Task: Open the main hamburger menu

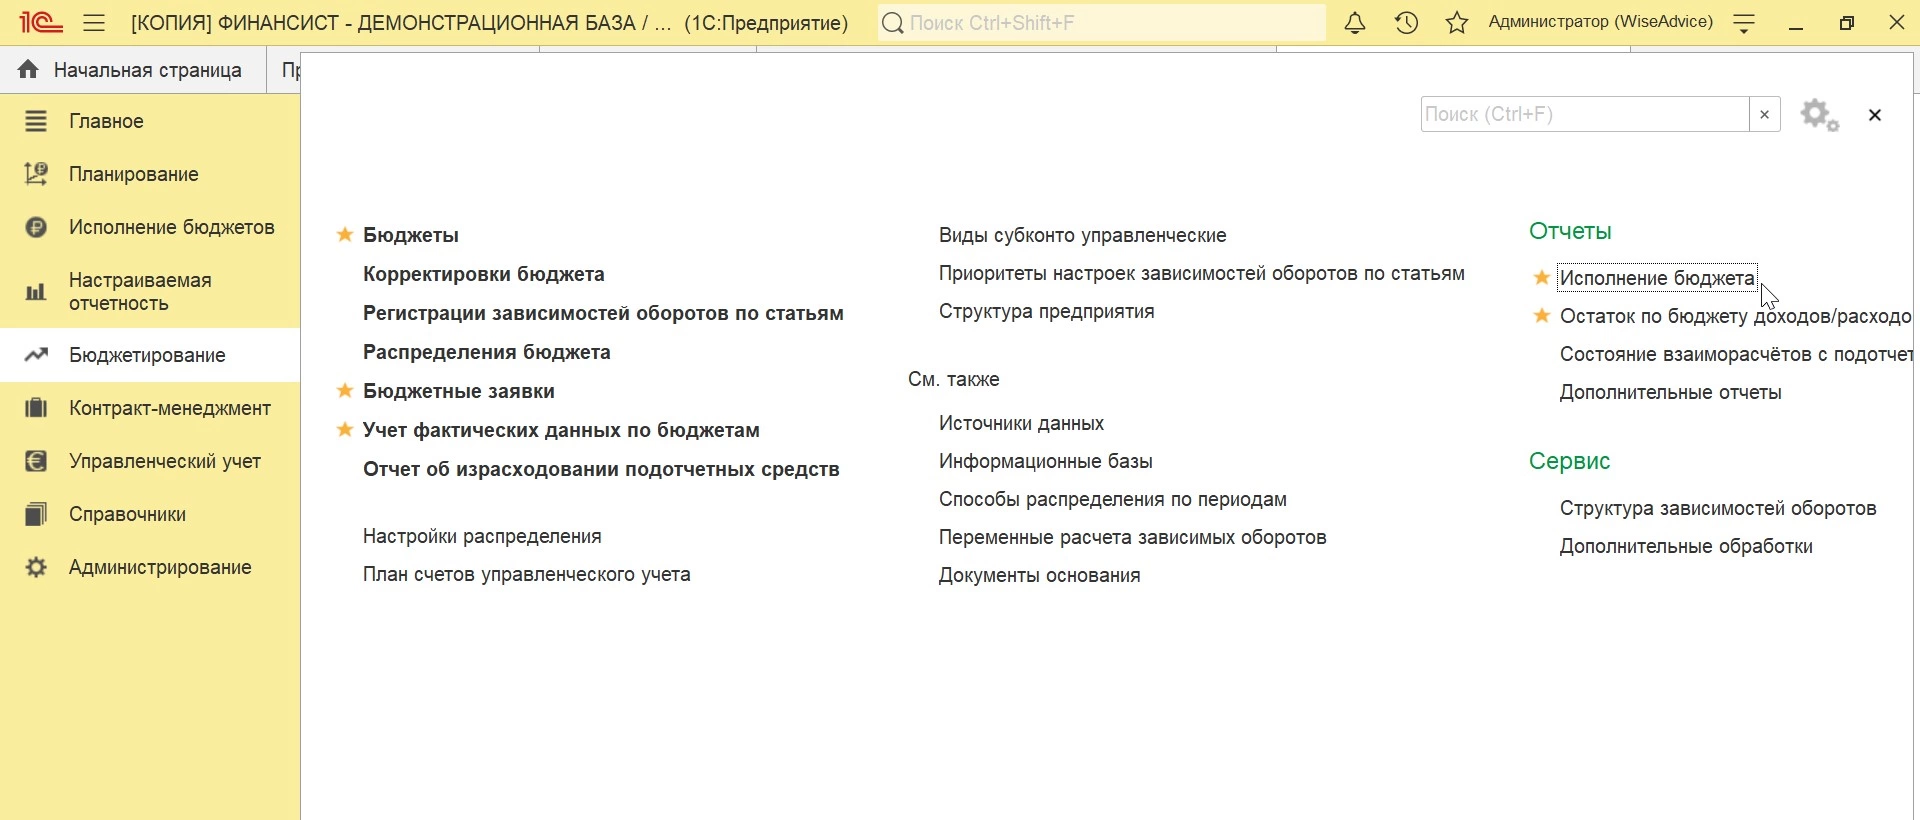Action: coord(94,22)
